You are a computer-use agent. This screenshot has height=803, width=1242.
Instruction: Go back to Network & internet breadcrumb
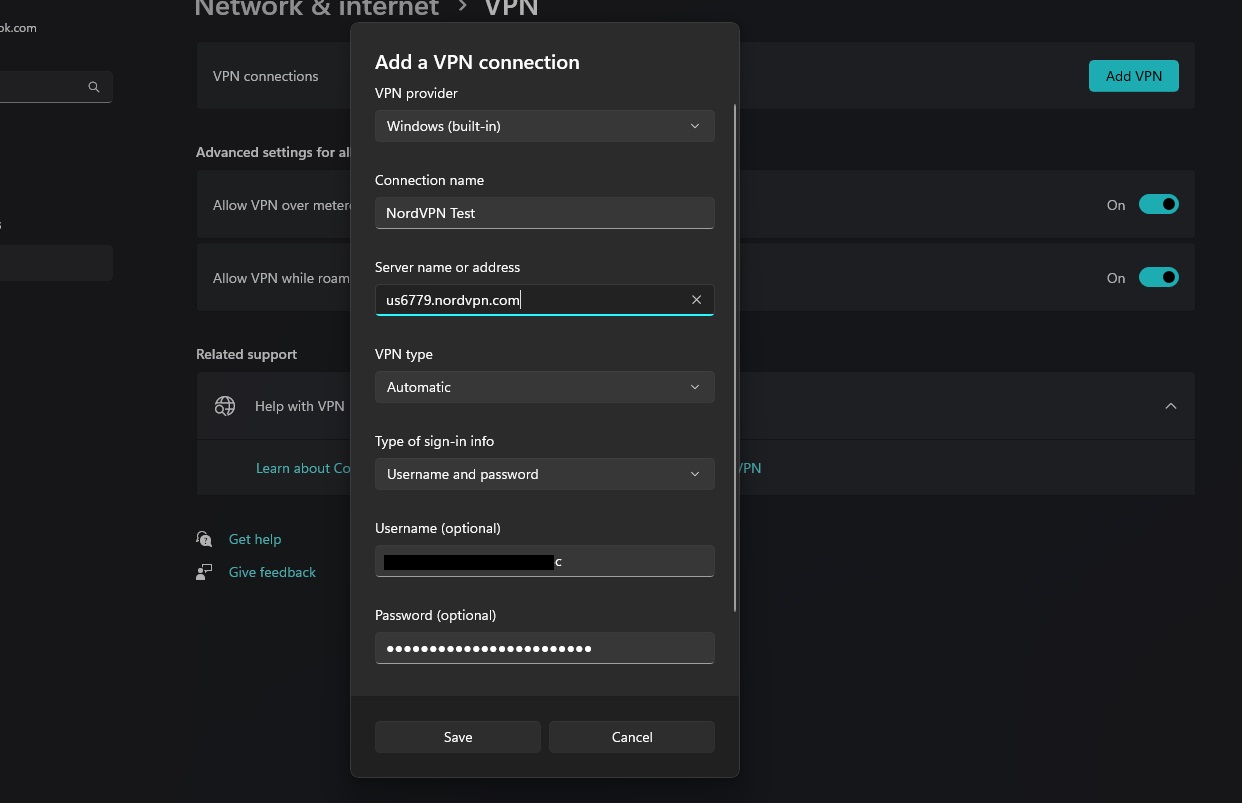[x=317, y=9]
